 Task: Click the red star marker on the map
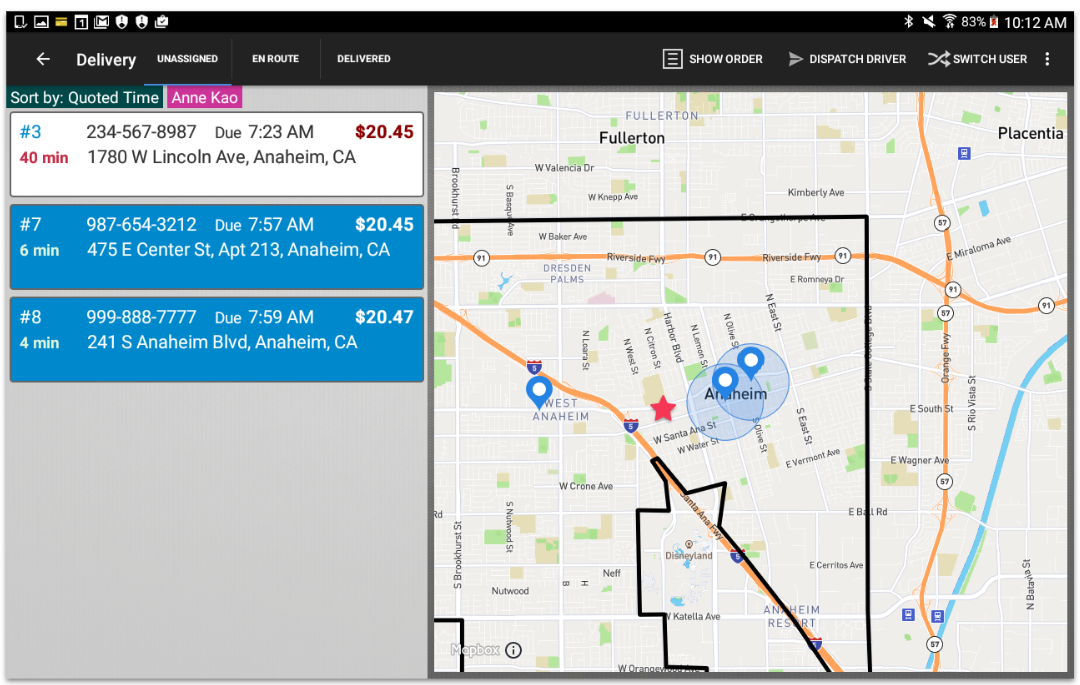point(663,408)
